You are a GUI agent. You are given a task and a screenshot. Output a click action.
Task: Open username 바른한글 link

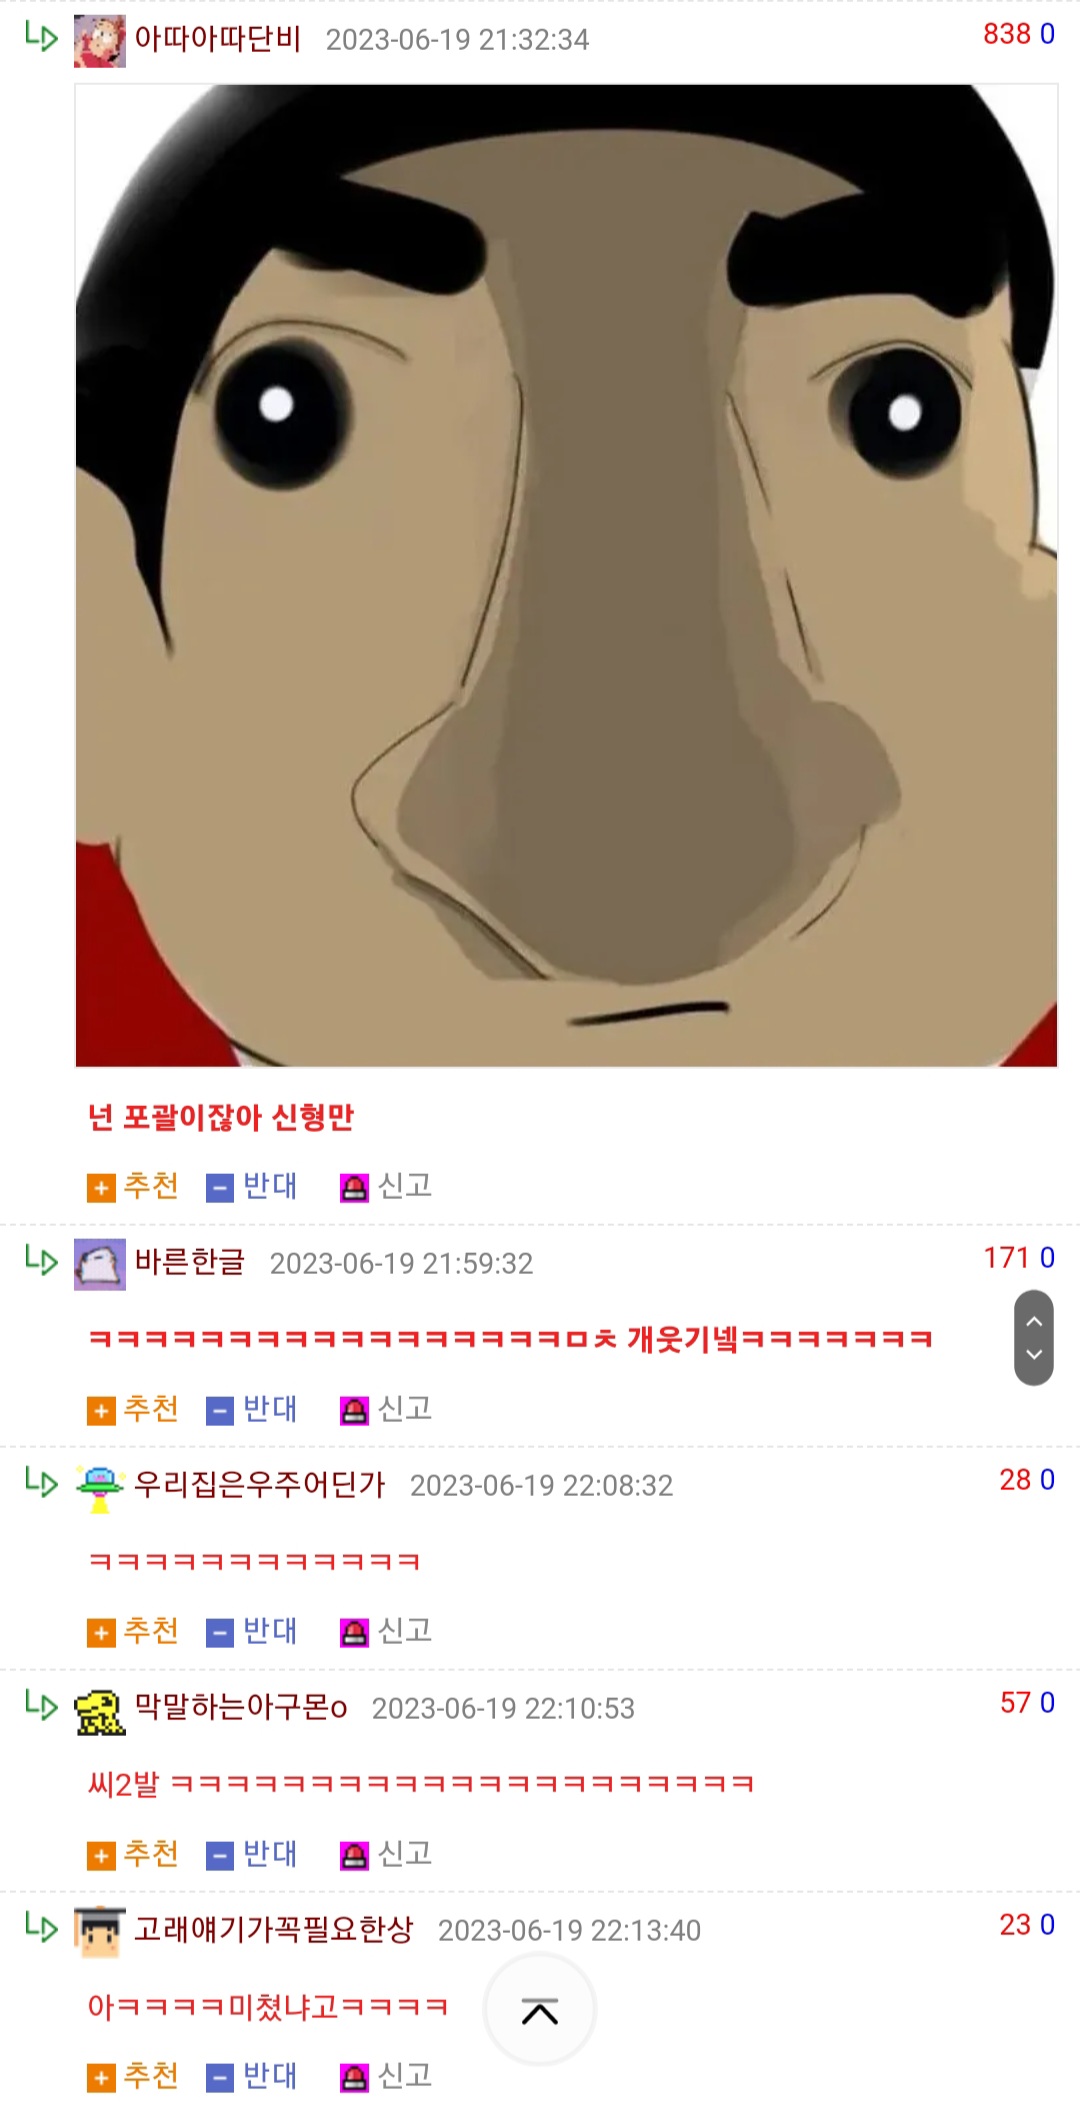pyautogui.click(x=190, y=1262)
